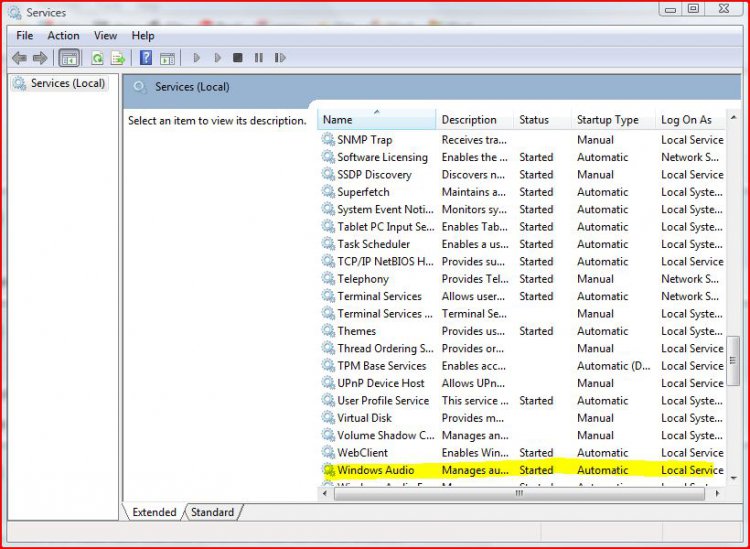Click 'Select an item to view its description' text
This screenshot has height=549, width=750.
pos(217,121)
